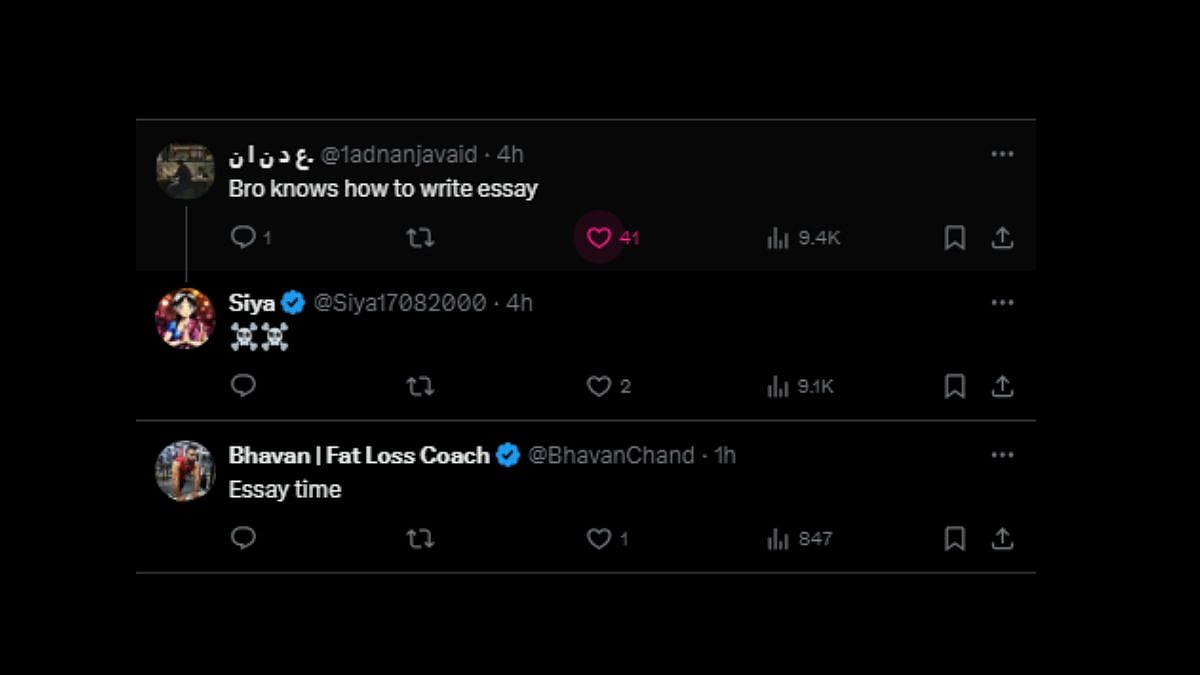This screenshot has height=675, width=1200.
Task: Bookmark the 'Essay time' tweet
Action: click(x=954, y=538)
